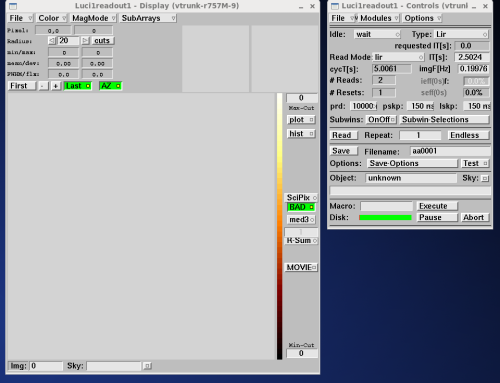This screenshot has height=383, width=500.
Task: Click the minus frame button
Action: tap(43, 86)
